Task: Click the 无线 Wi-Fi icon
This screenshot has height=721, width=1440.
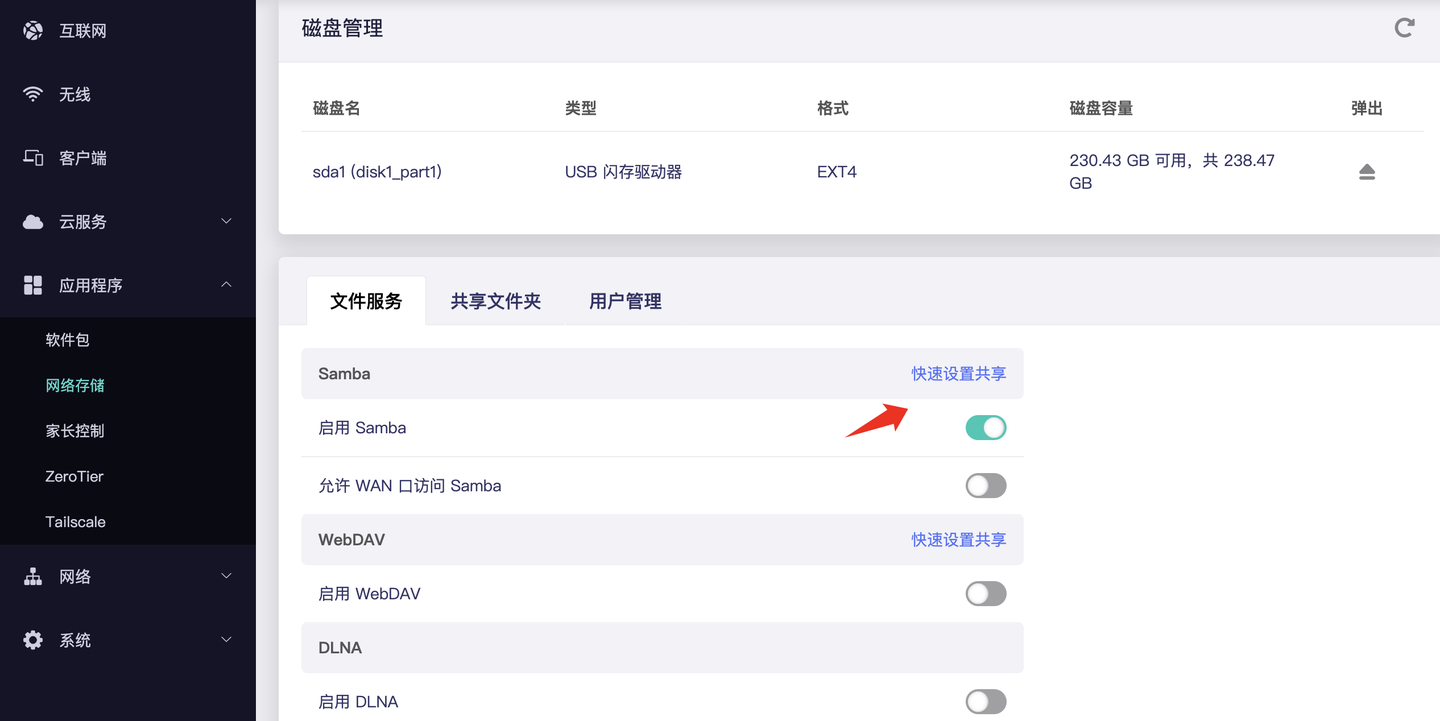Action: pyautogui.click(x=33, y=94)
